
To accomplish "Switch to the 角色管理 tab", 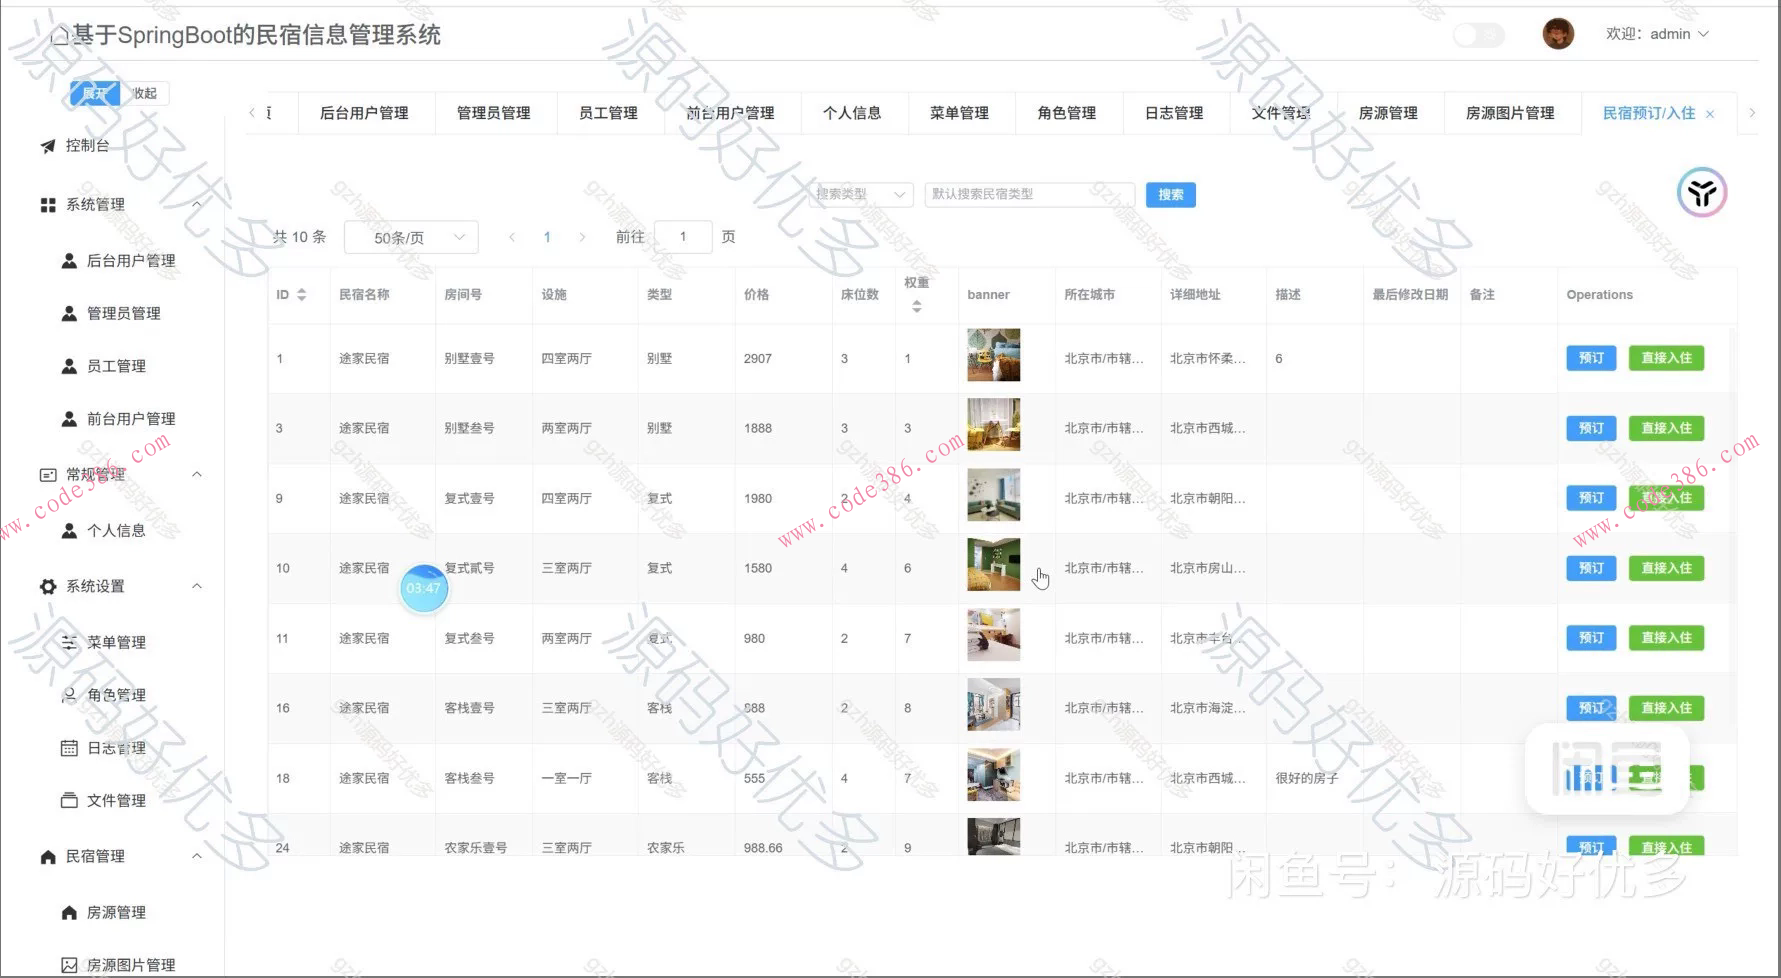I will [1067, 113].
